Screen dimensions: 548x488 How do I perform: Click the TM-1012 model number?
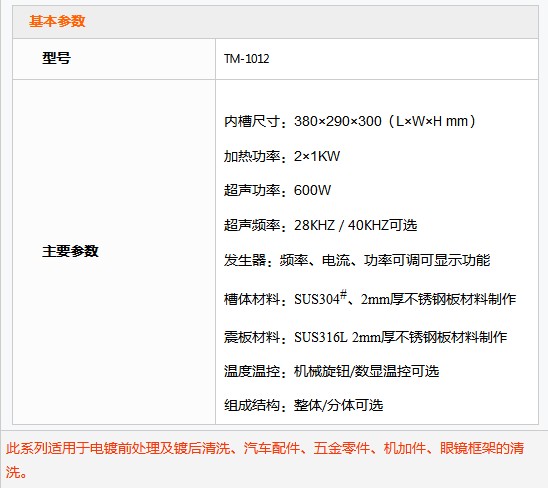(247, 59)
